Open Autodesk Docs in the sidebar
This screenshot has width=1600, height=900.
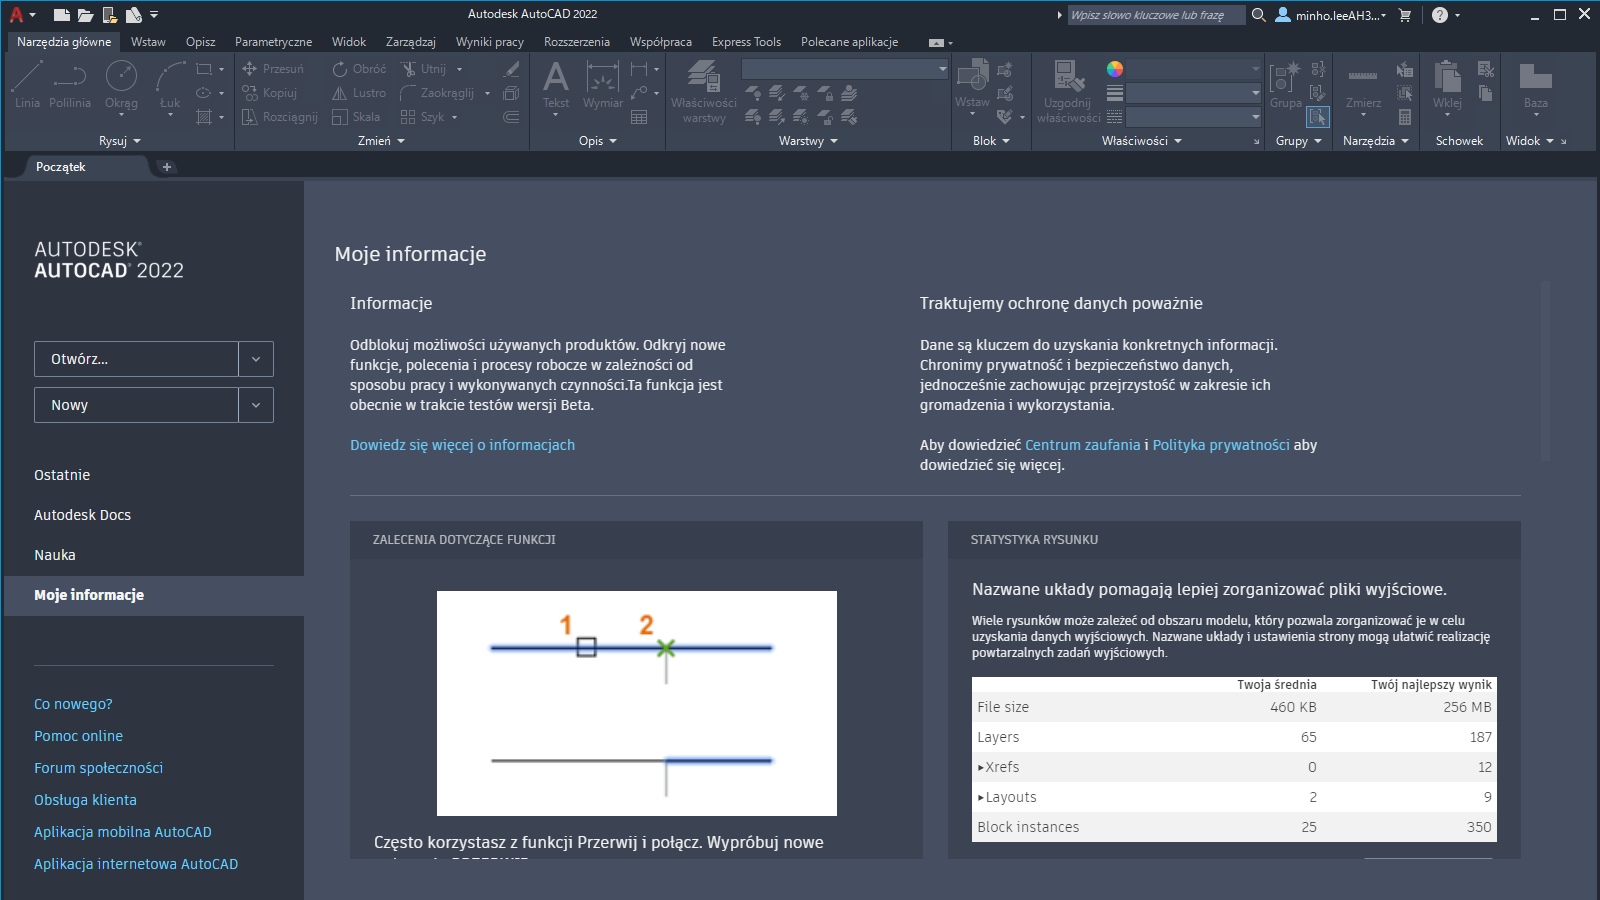[x=82, y=515]
